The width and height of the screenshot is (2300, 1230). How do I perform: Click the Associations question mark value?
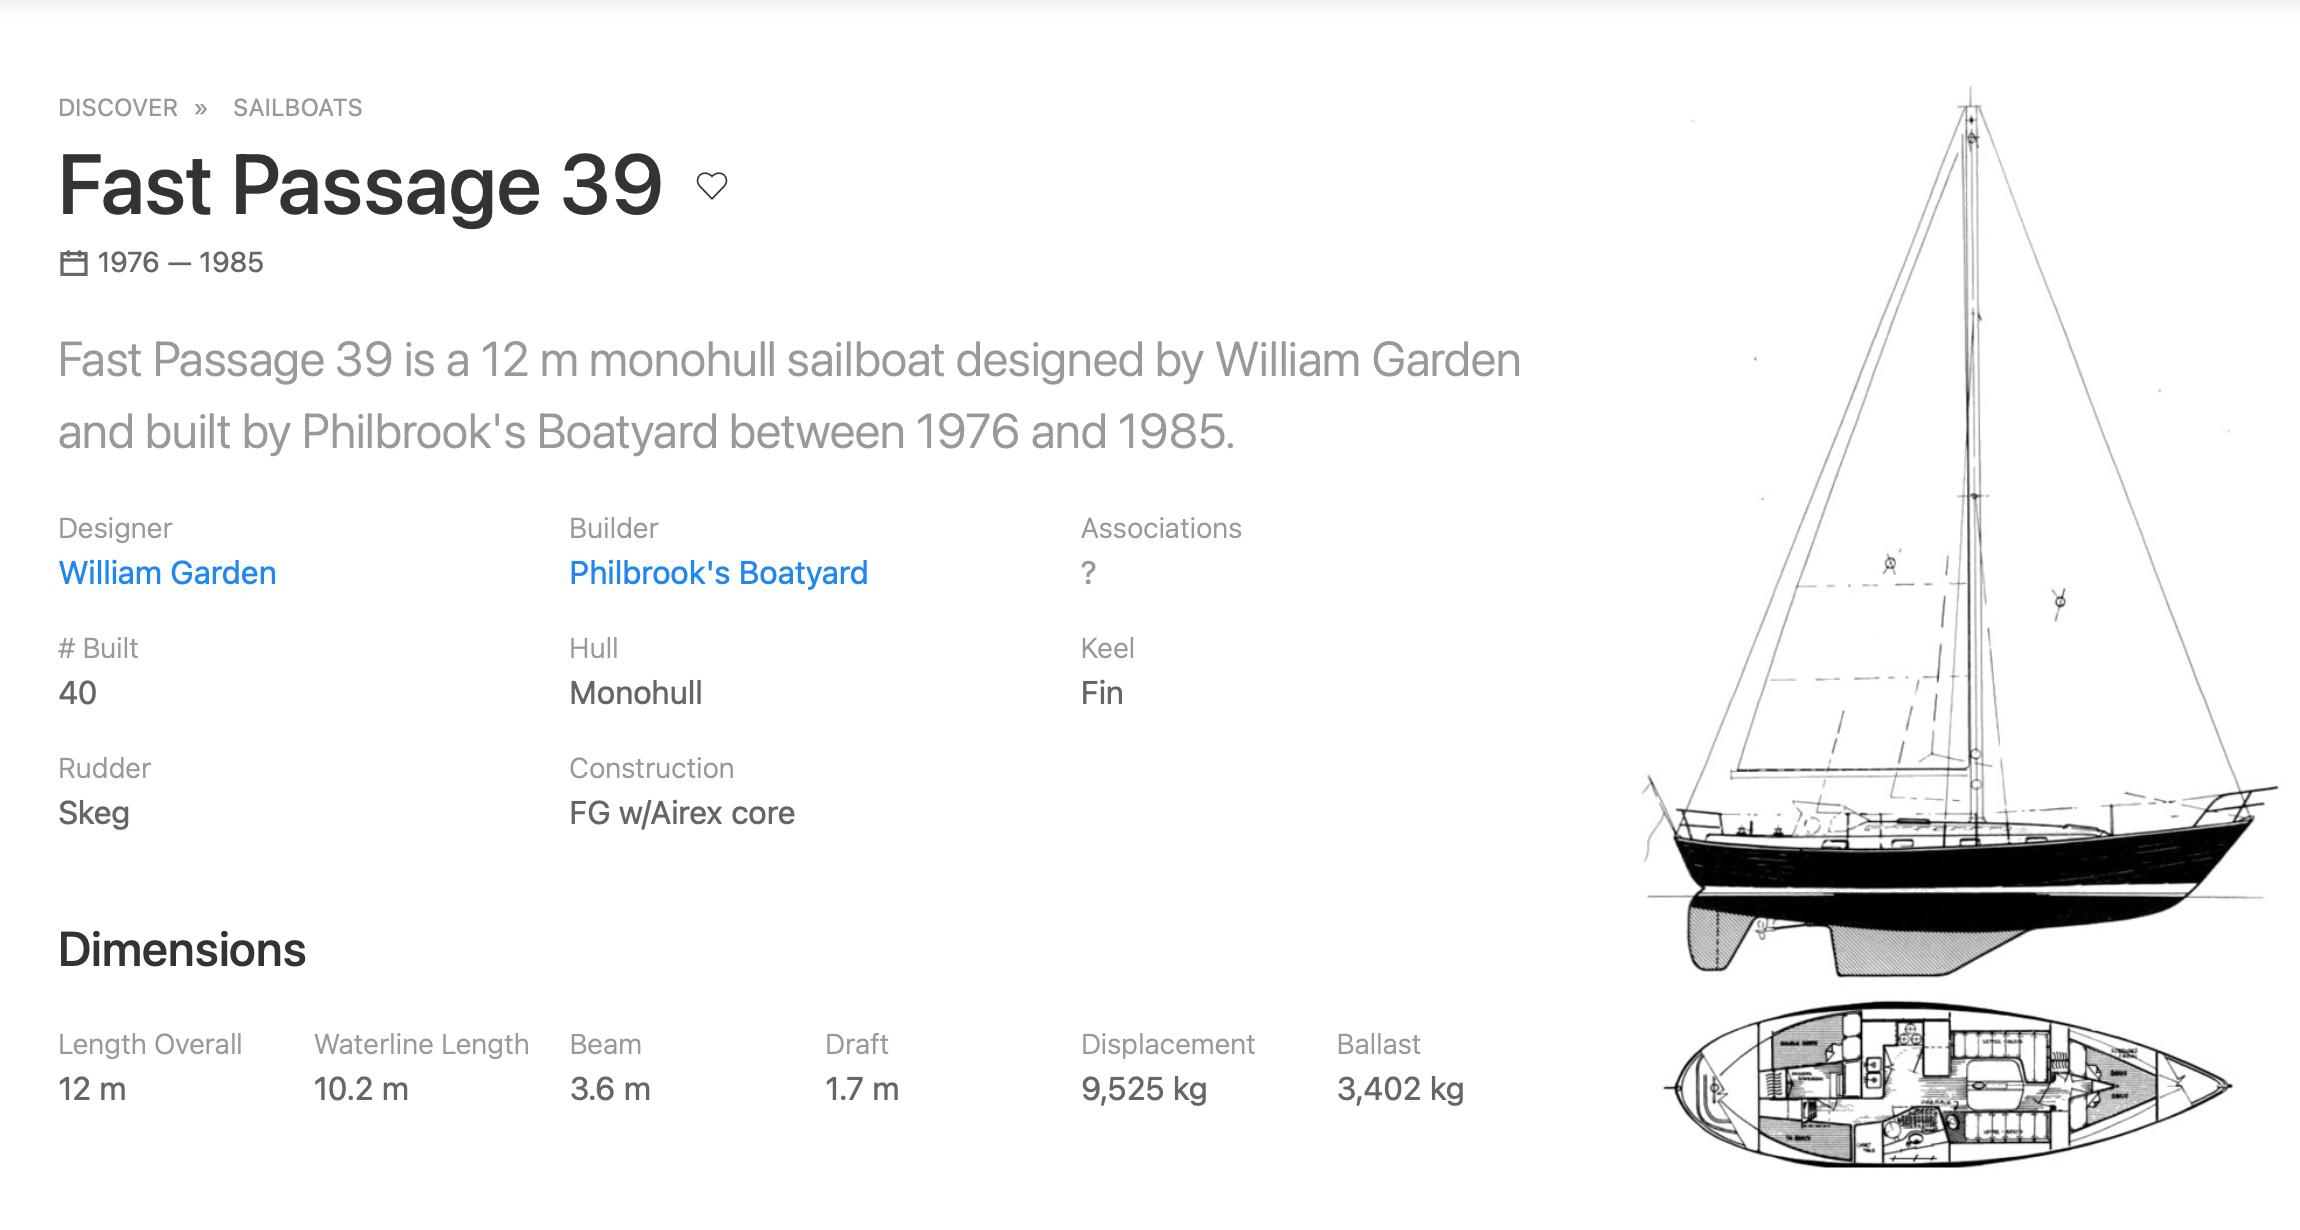1088,573
